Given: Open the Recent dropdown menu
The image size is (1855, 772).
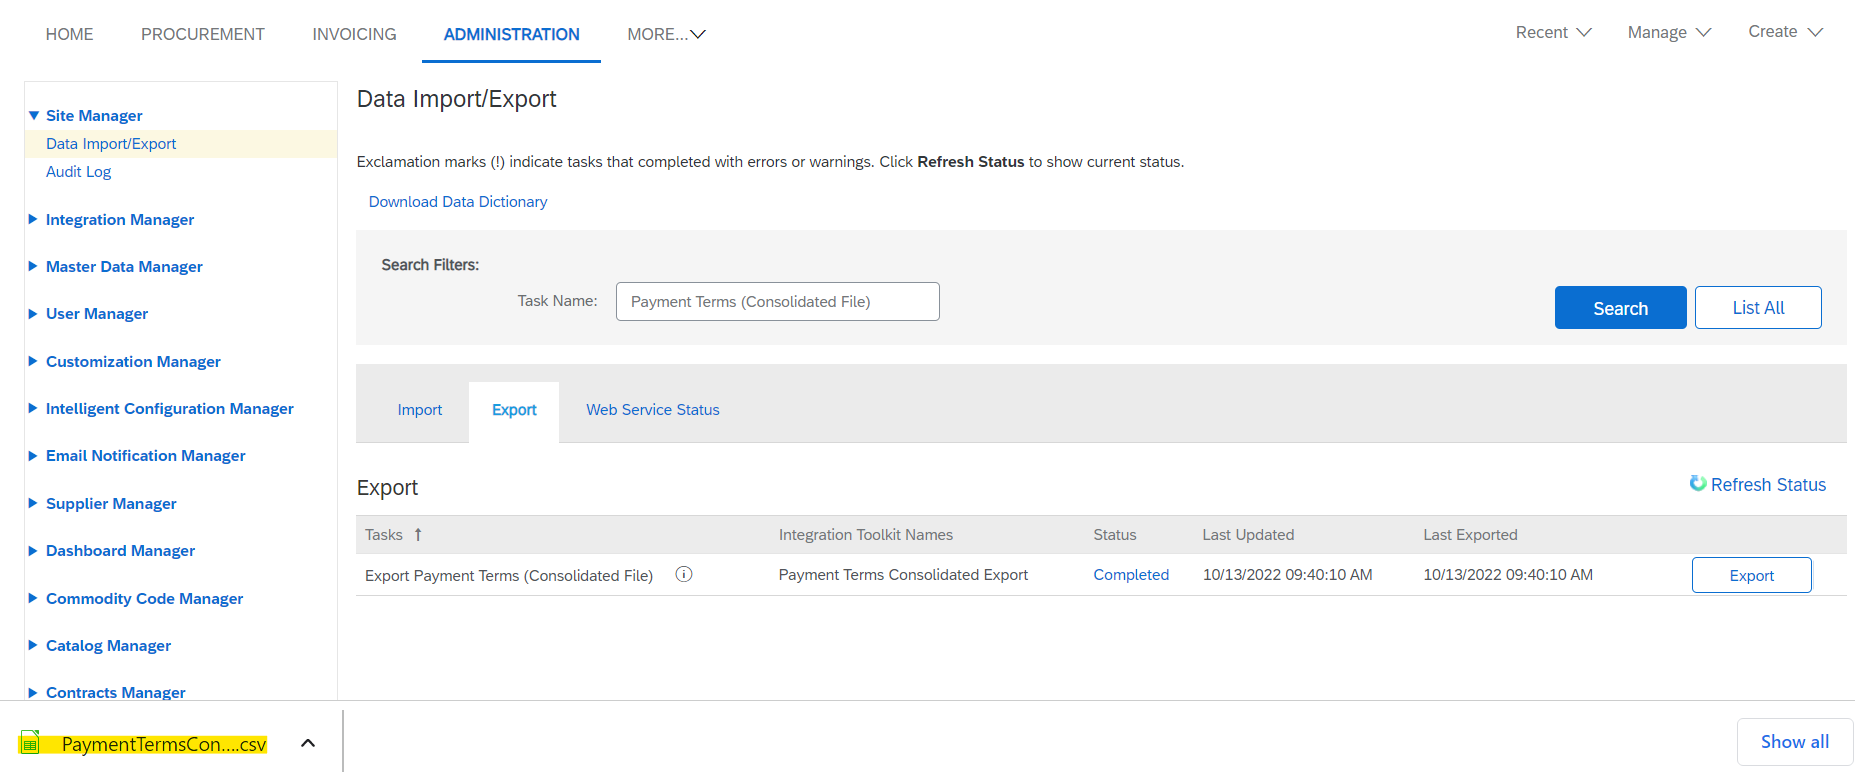Looking at the screenshot, I should coord(1553,33).
